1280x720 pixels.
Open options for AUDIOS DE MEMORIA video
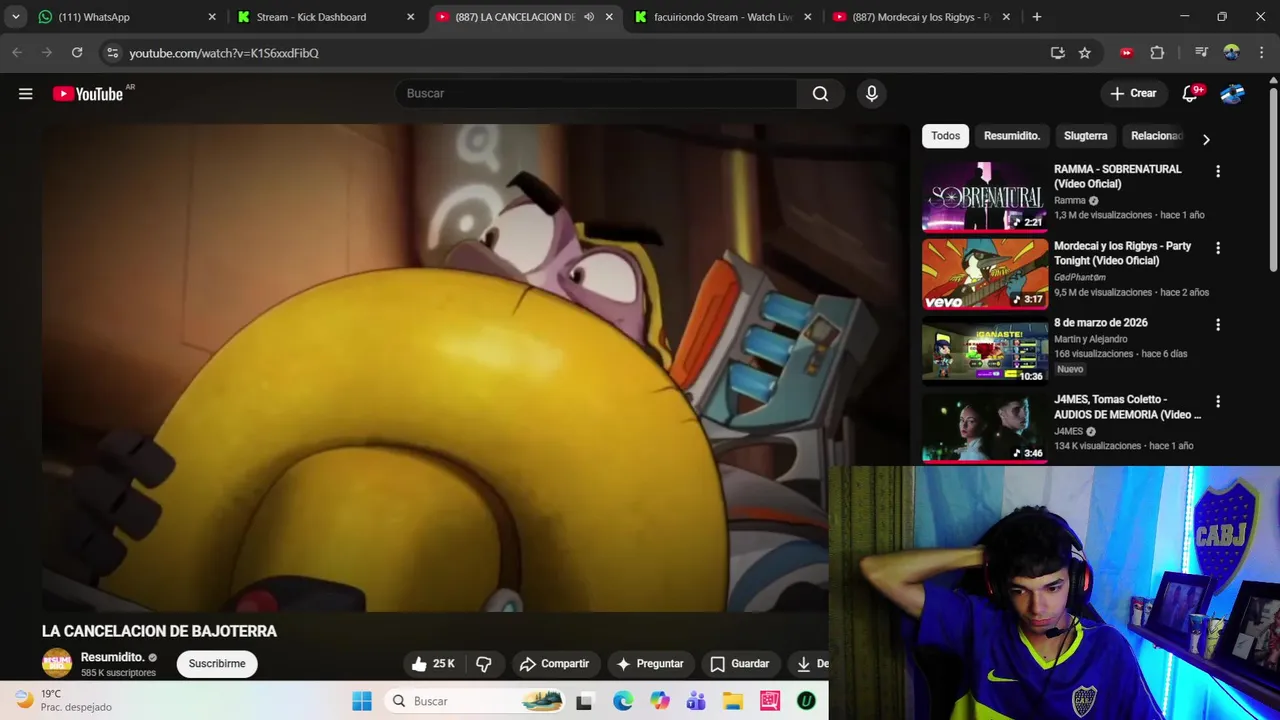[x=1218, y=402]
